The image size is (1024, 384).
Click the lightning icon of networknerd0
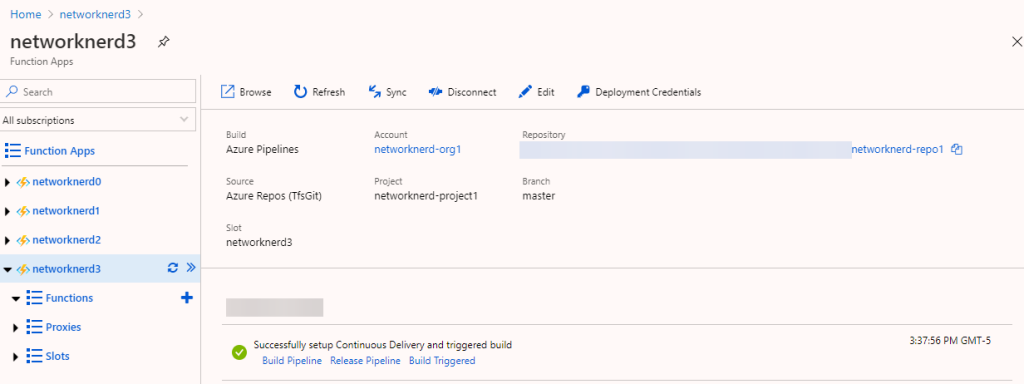pyautogui.click(x=23, y=182)
